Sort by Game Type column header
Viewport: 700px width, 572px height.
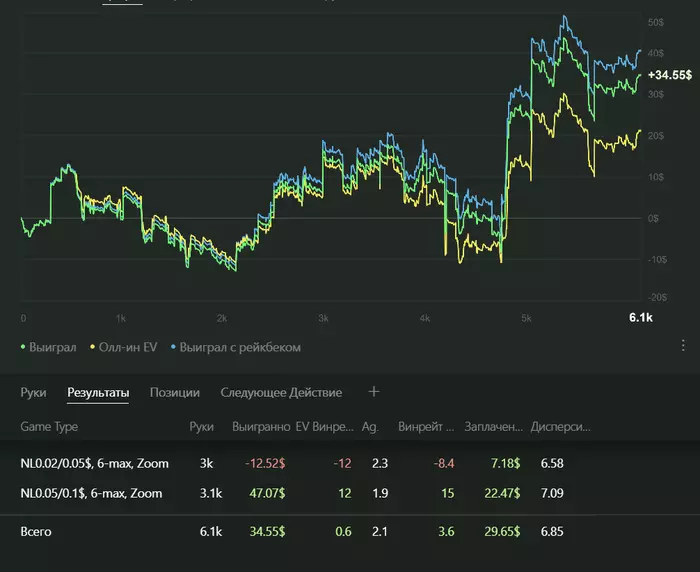pos(49,427)
